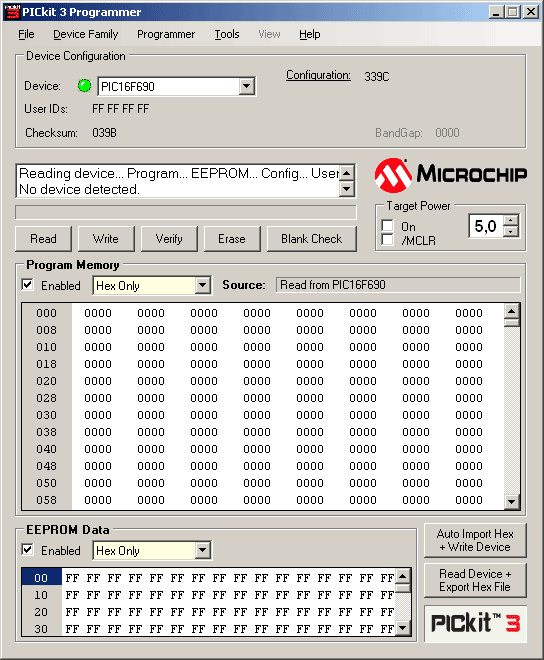Image resolution: width=544 pixels, height=660 pixels.
Task: Click User IDs value FF FF FF FF
Action: point(120,109)
